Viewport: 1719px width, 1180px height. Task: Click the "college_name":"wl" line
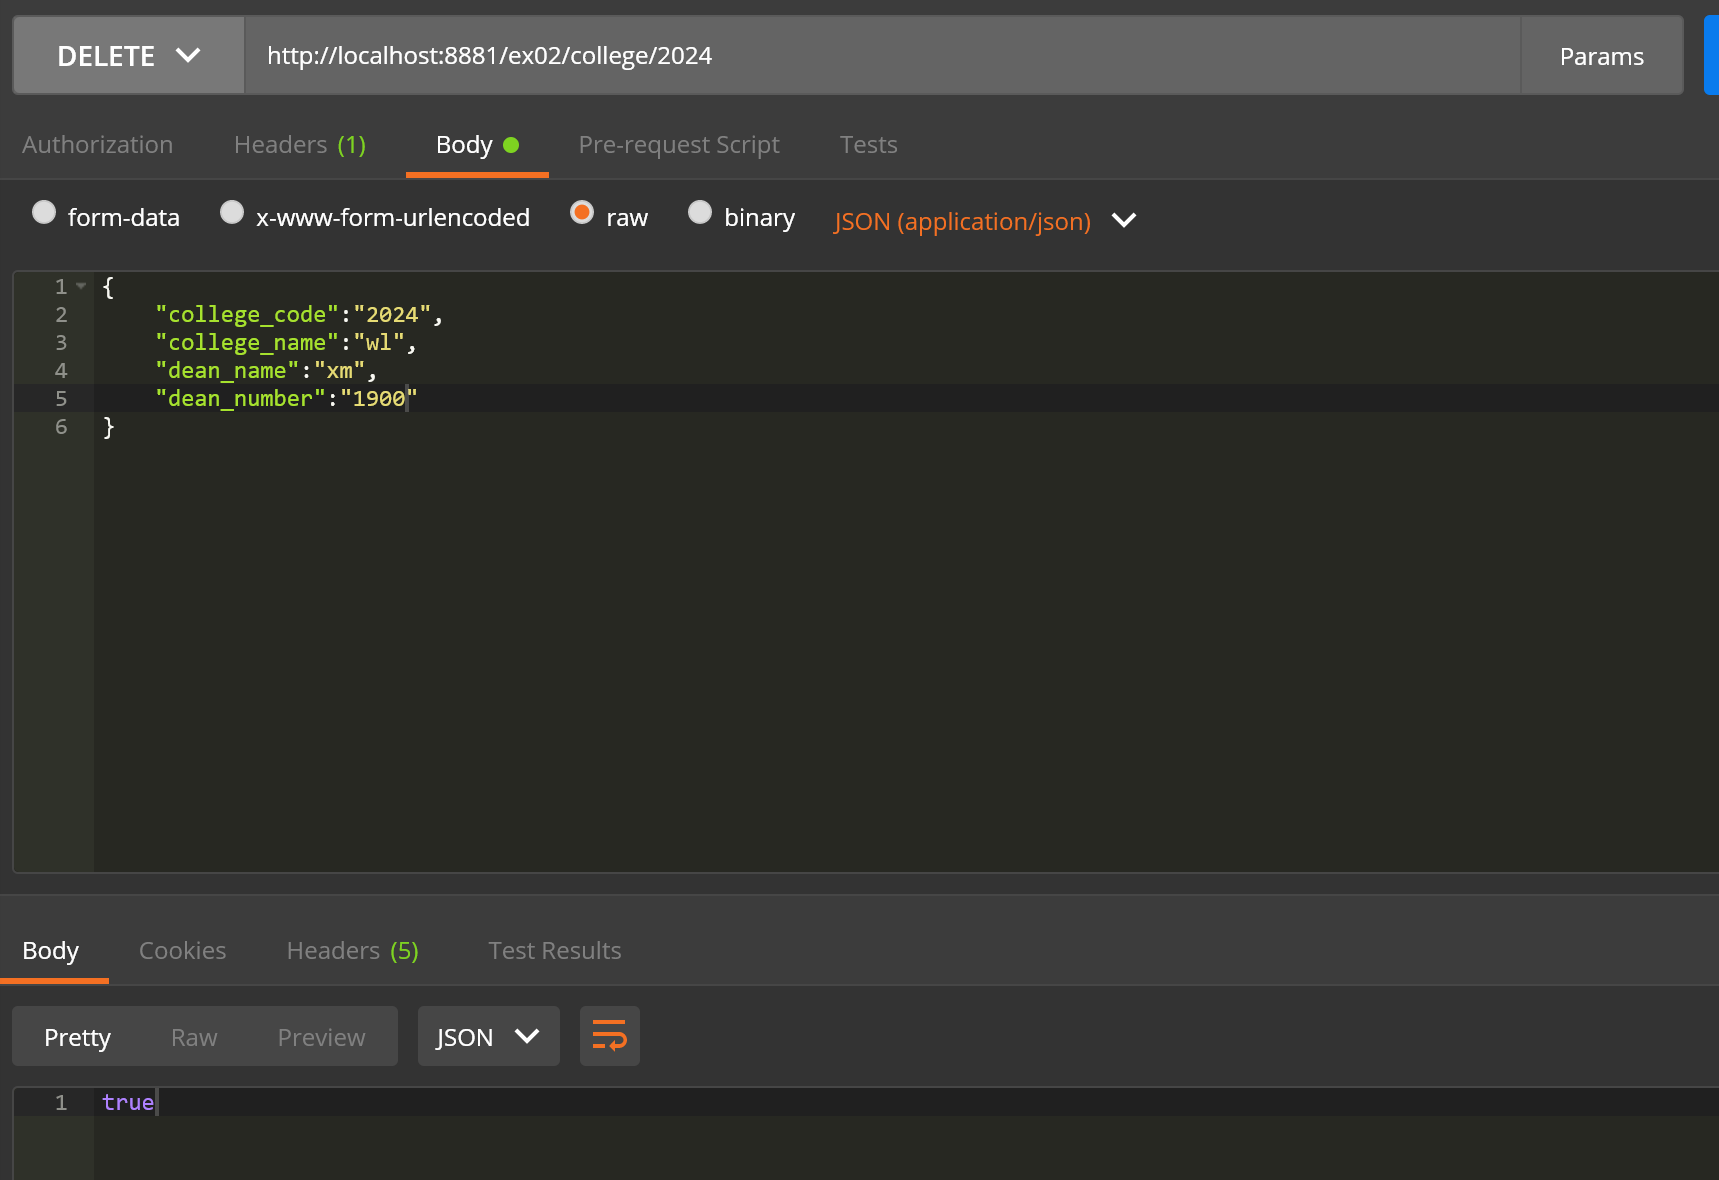click(285, 342)
